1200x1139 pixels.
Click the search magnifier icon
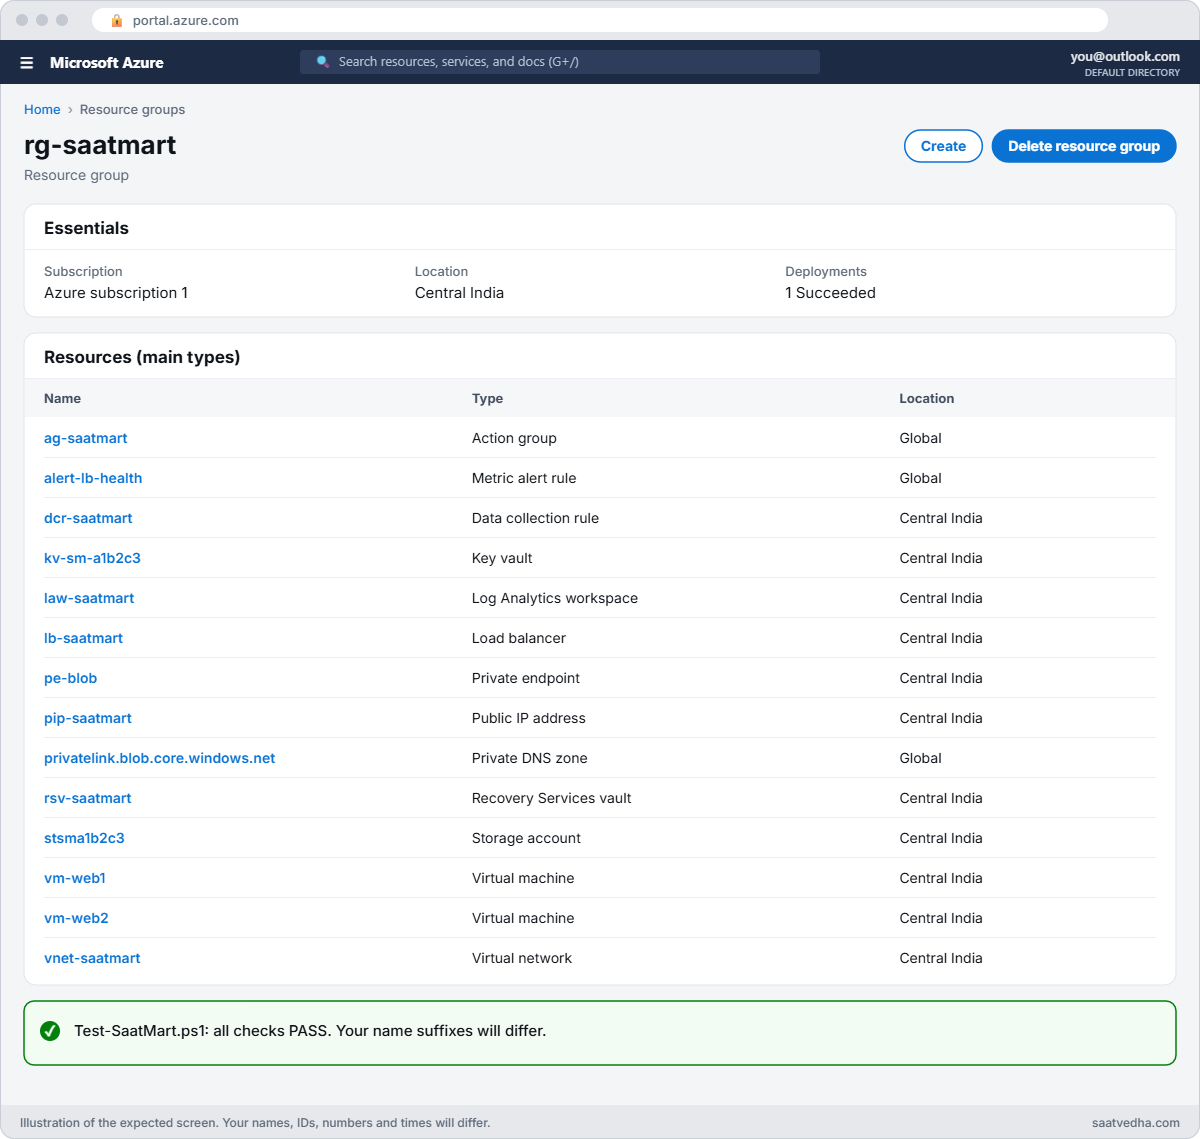point(323,62)
